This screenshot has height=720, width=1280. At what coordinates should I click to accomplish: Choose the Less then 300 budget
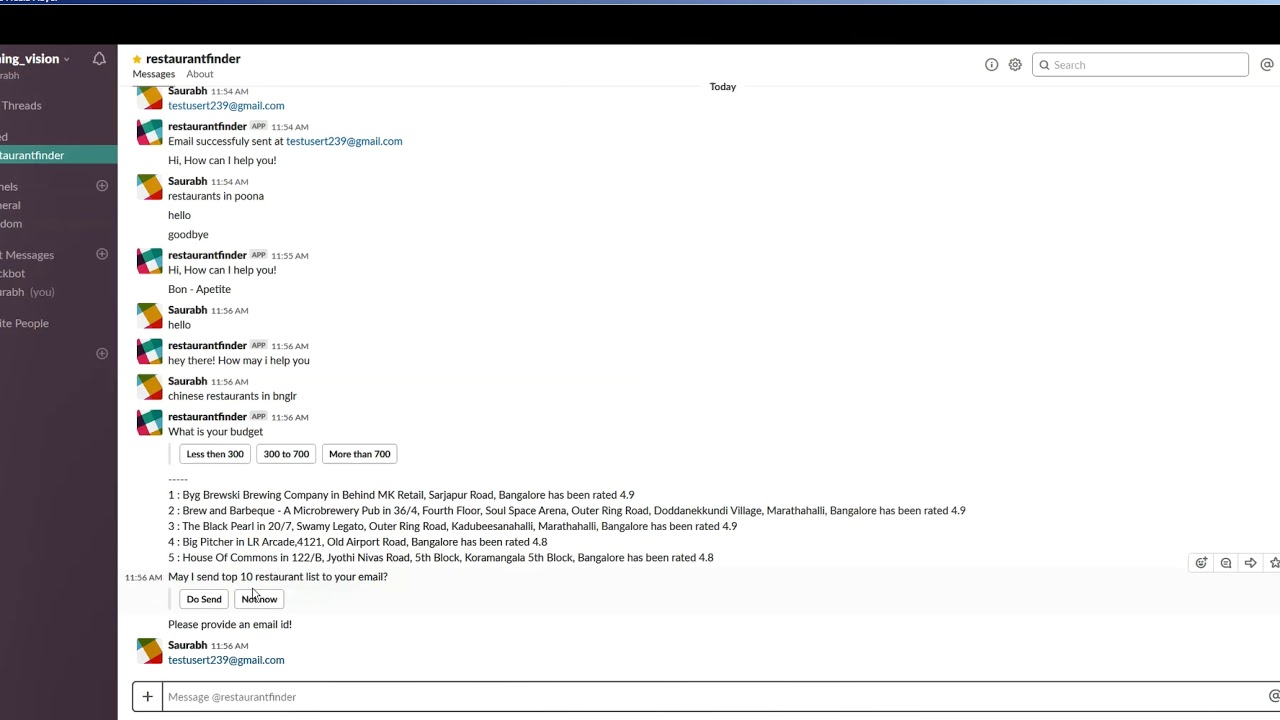coord(215,454)
